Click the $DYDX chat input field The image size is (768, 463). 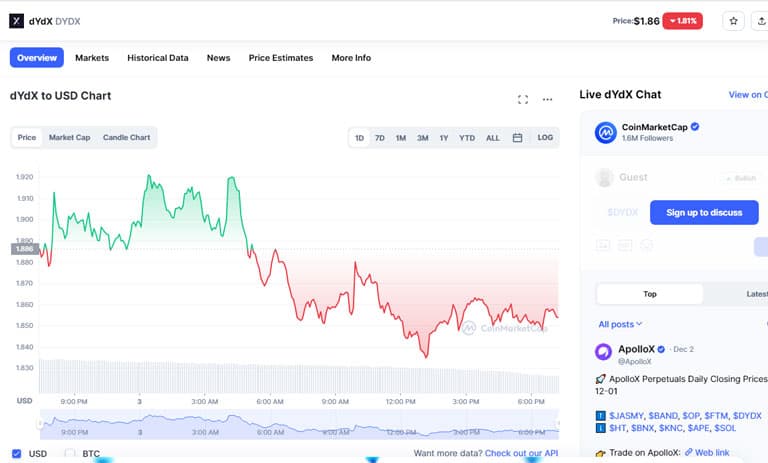pos(623,213)
